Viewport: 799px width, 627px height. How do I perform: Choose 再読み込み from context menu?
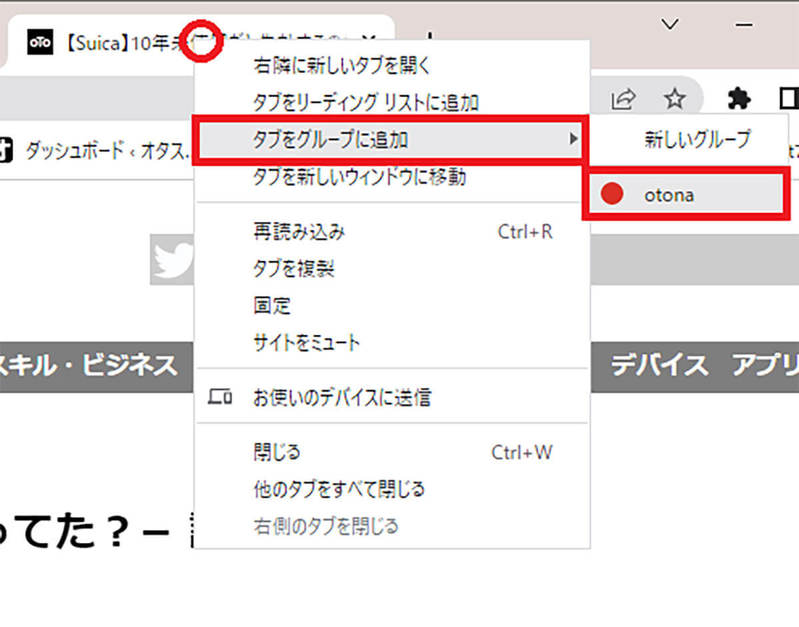pyautogui.click(x=392, y=232)
